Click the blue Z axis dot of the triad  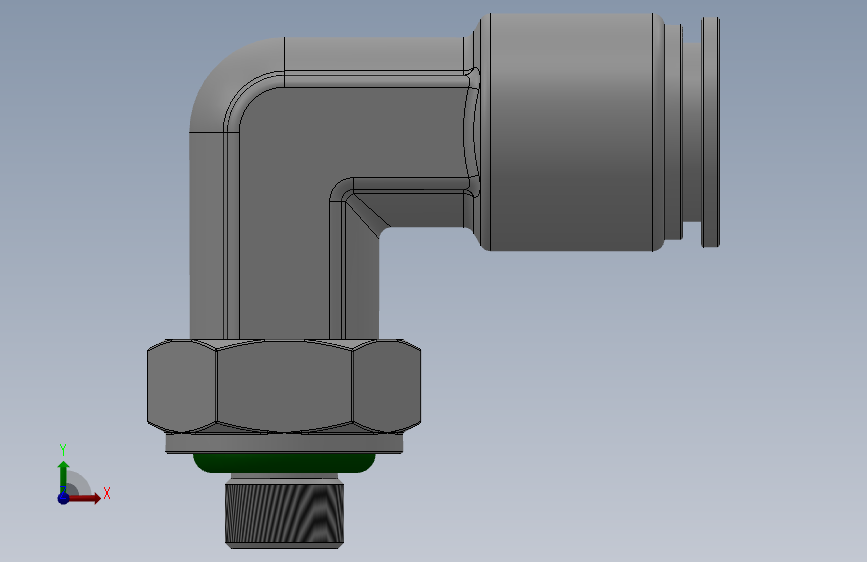click(64, 498)
